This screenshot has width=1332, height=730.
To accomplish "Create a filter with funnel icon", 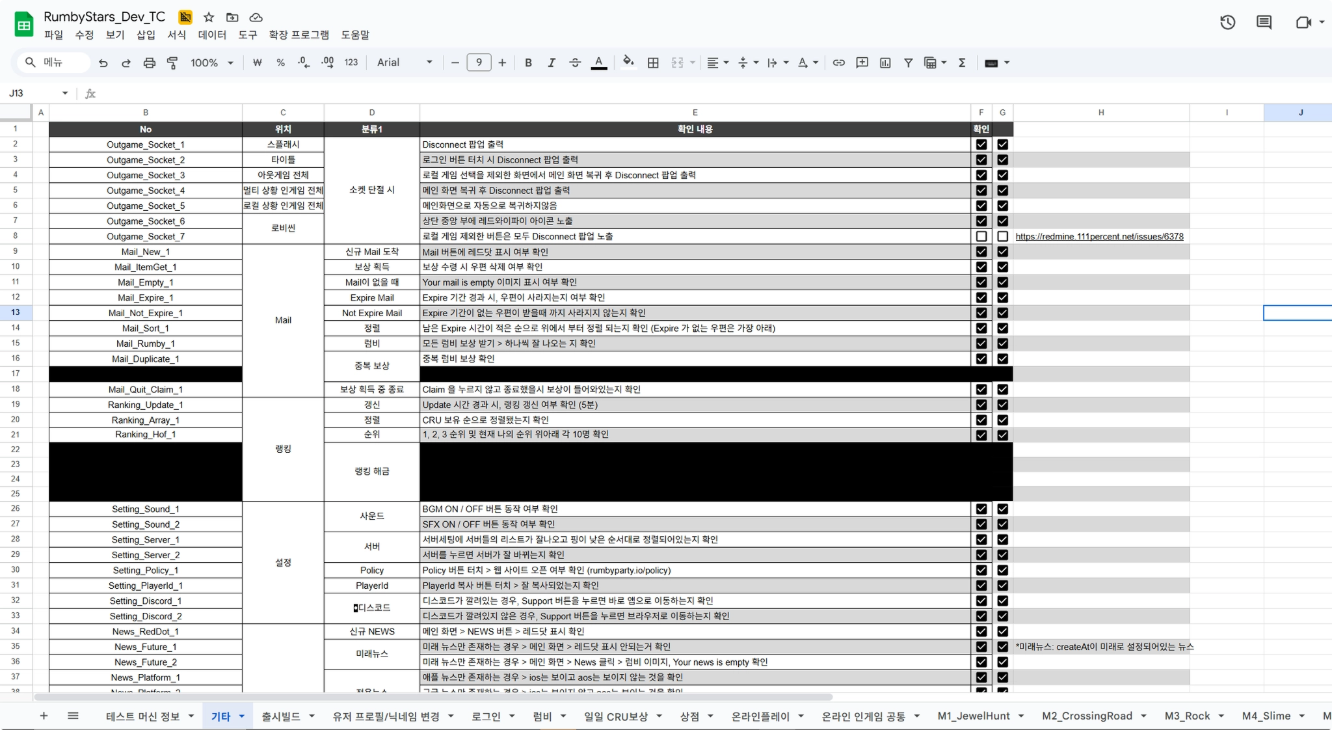I will coord(908,63).
